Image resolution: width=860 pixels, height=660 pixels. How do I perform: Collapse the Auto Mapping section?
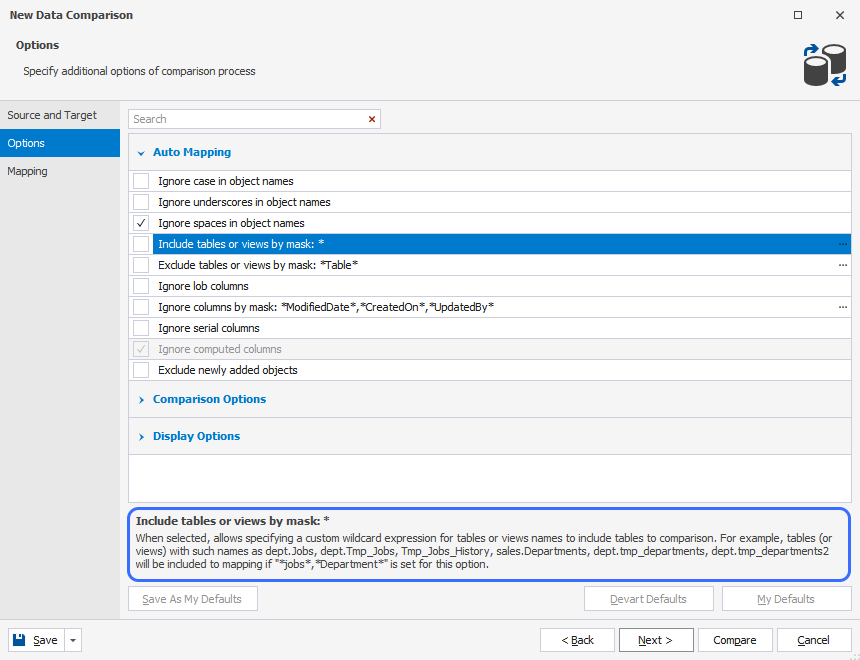pyautogui.click(x=141, y=152)
